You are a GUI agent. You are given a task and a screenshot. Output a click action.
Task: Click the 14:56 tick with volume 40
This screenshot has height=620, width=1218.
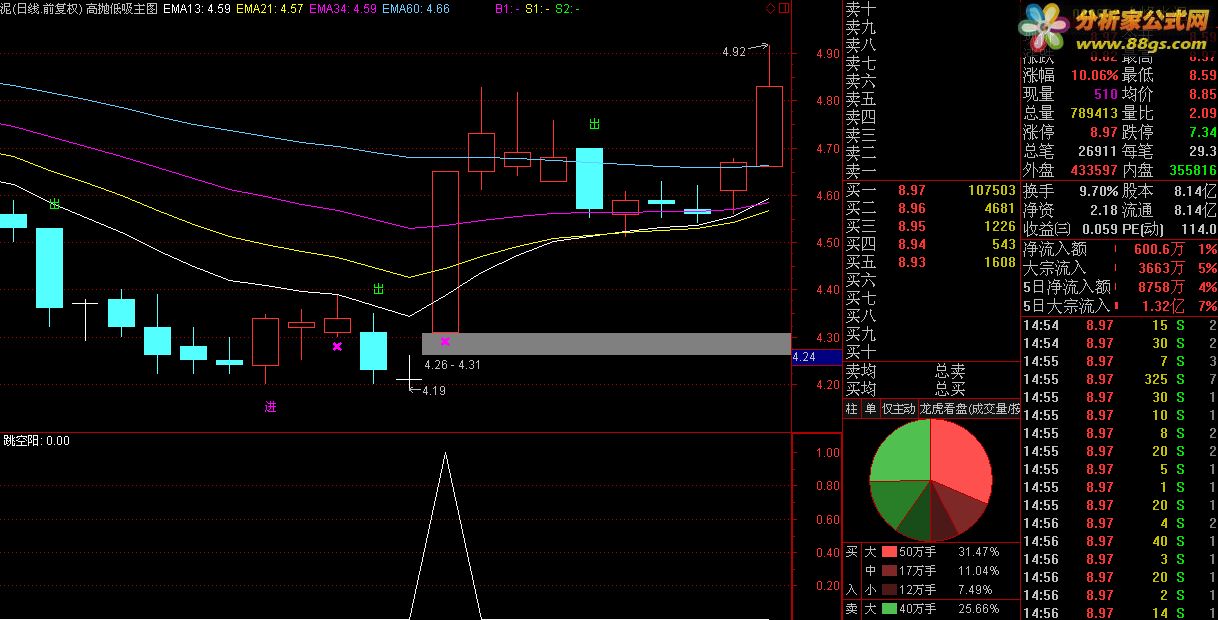(1119, 541)
